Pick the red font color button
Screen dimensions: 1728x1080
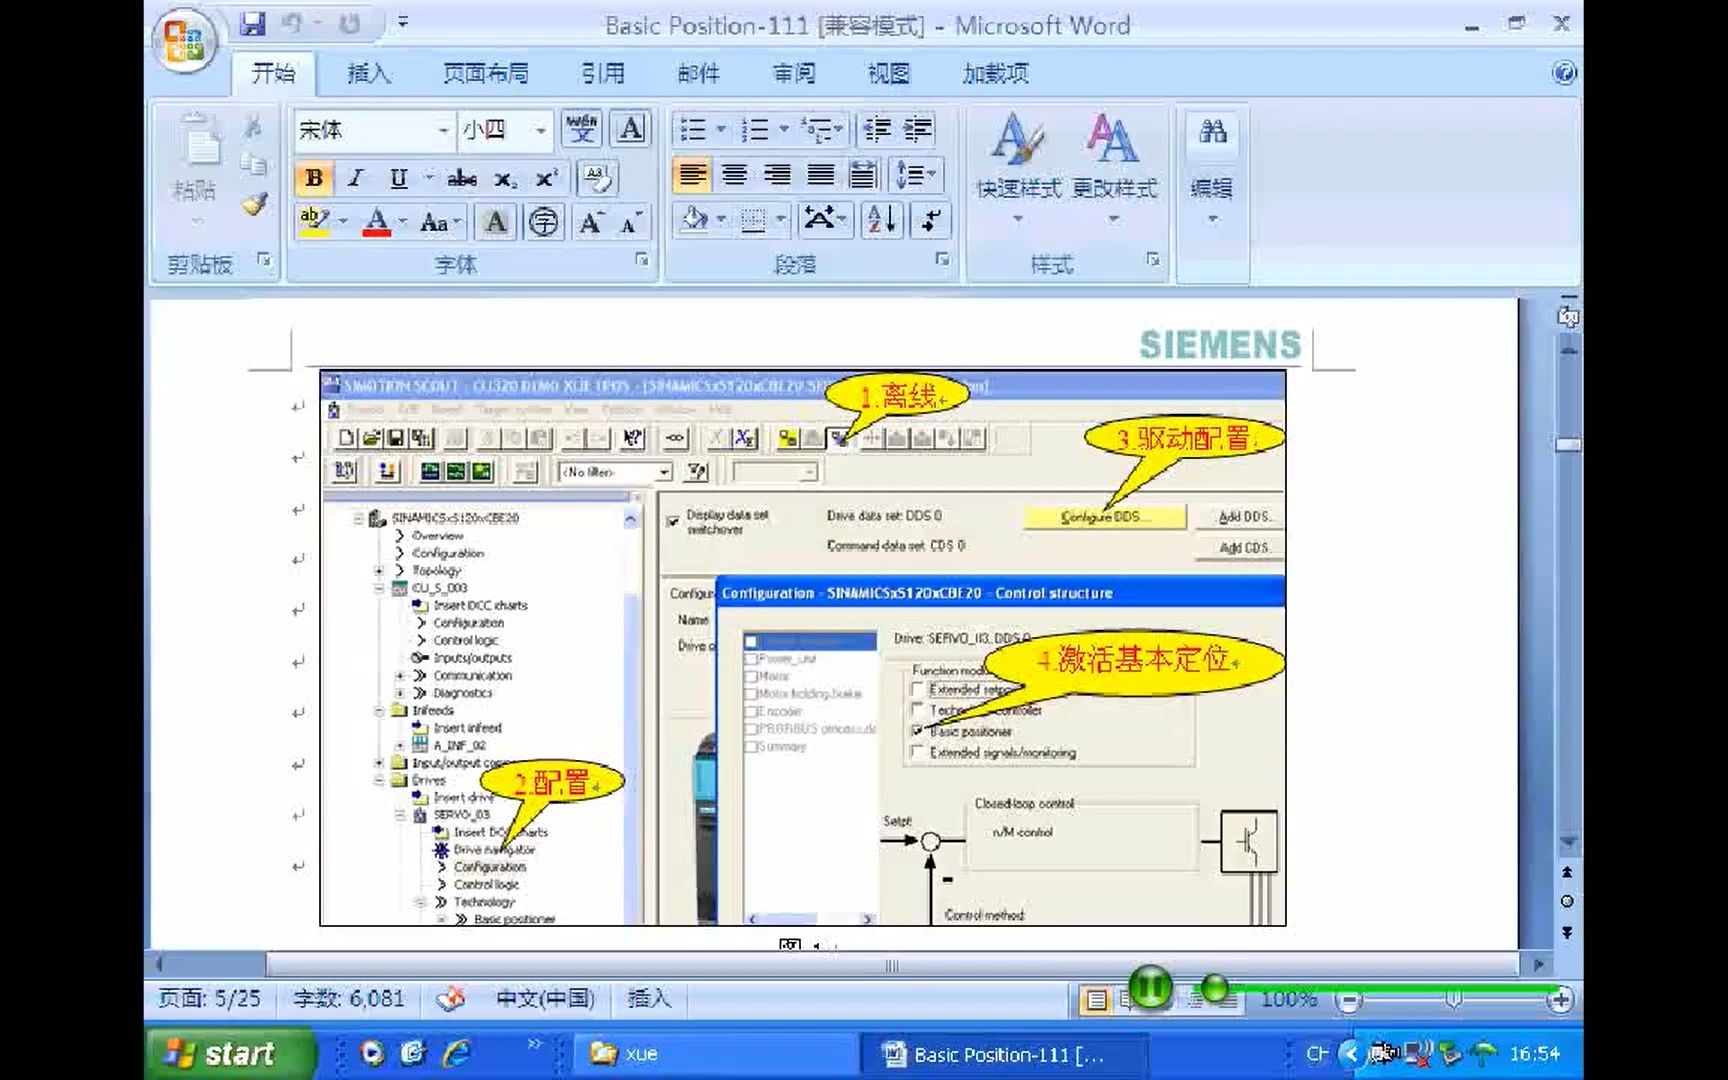point(376,222)
